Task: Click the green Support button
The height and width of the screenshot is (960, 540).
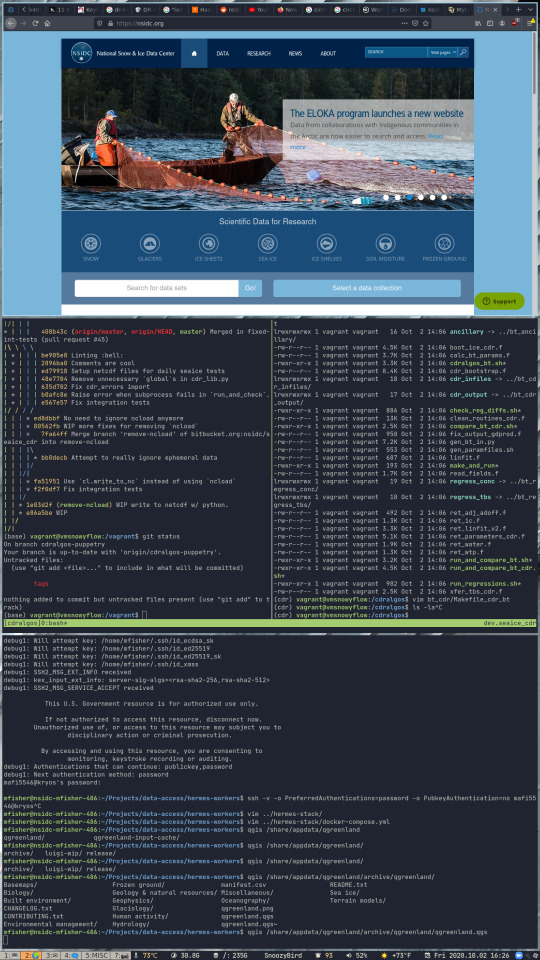Action: coord(500,301)
